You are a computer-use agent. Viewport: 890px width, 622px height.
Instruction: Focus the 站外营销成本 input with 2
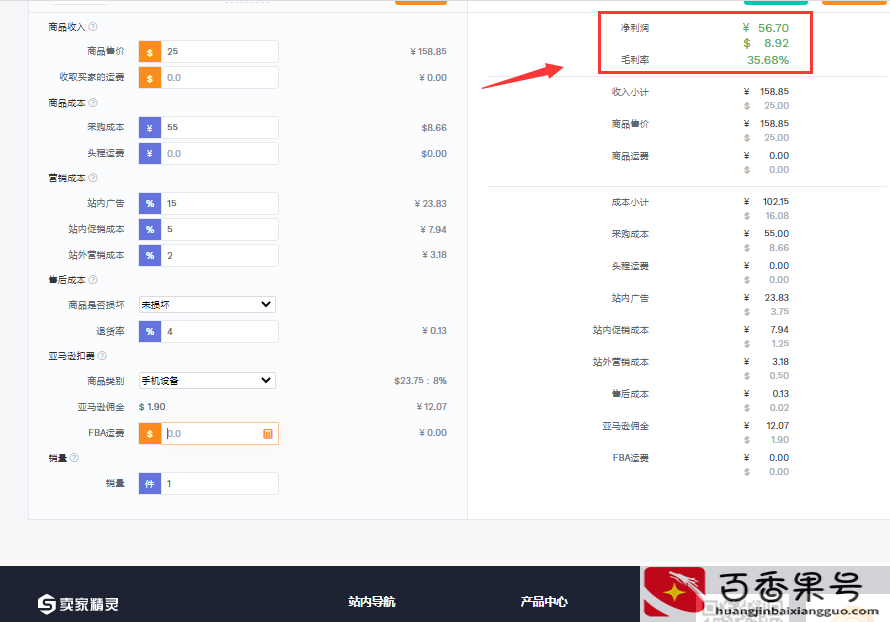220,255
